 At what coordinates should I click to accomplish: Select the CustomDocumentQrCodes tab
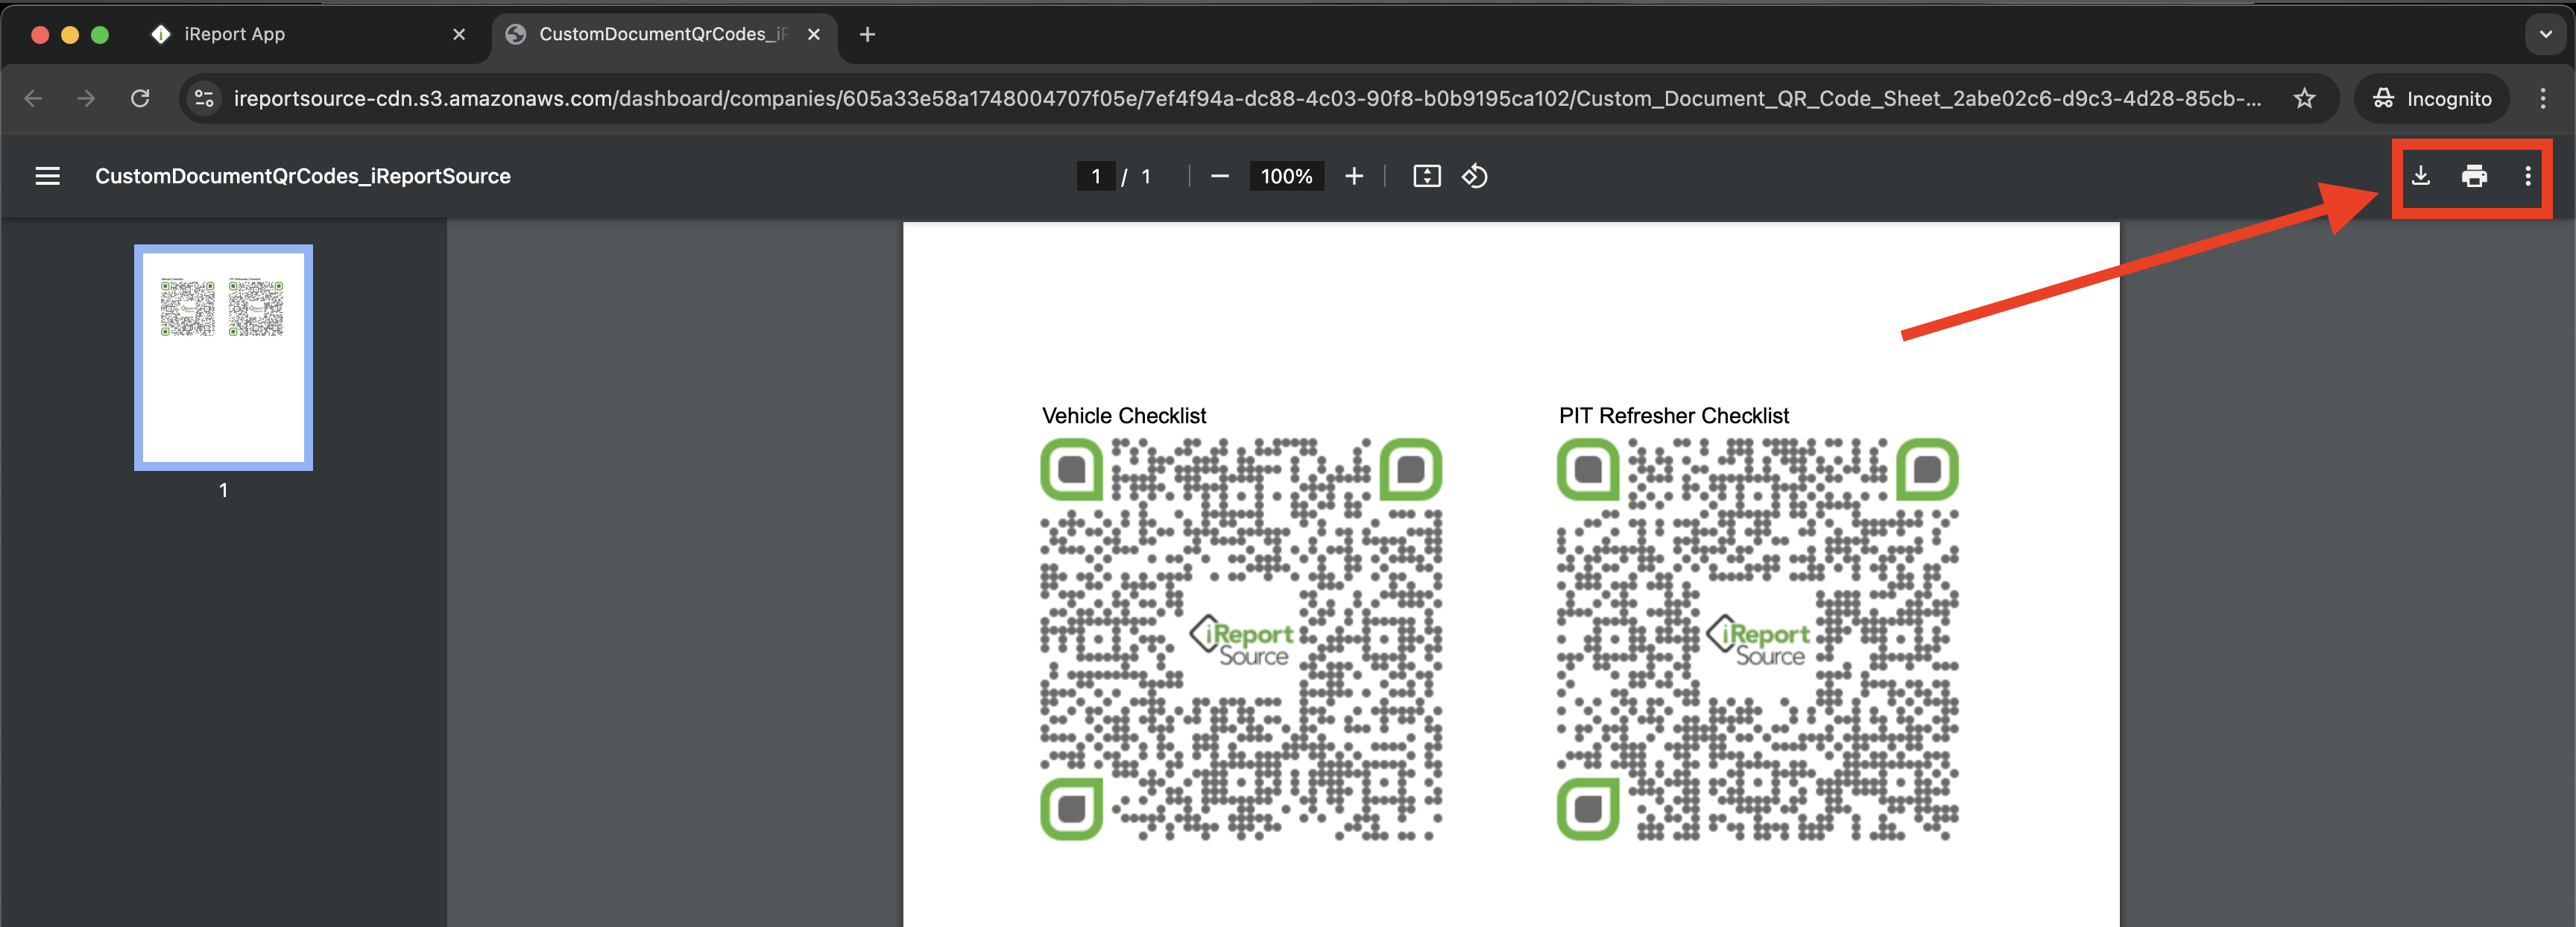[663, 34]
